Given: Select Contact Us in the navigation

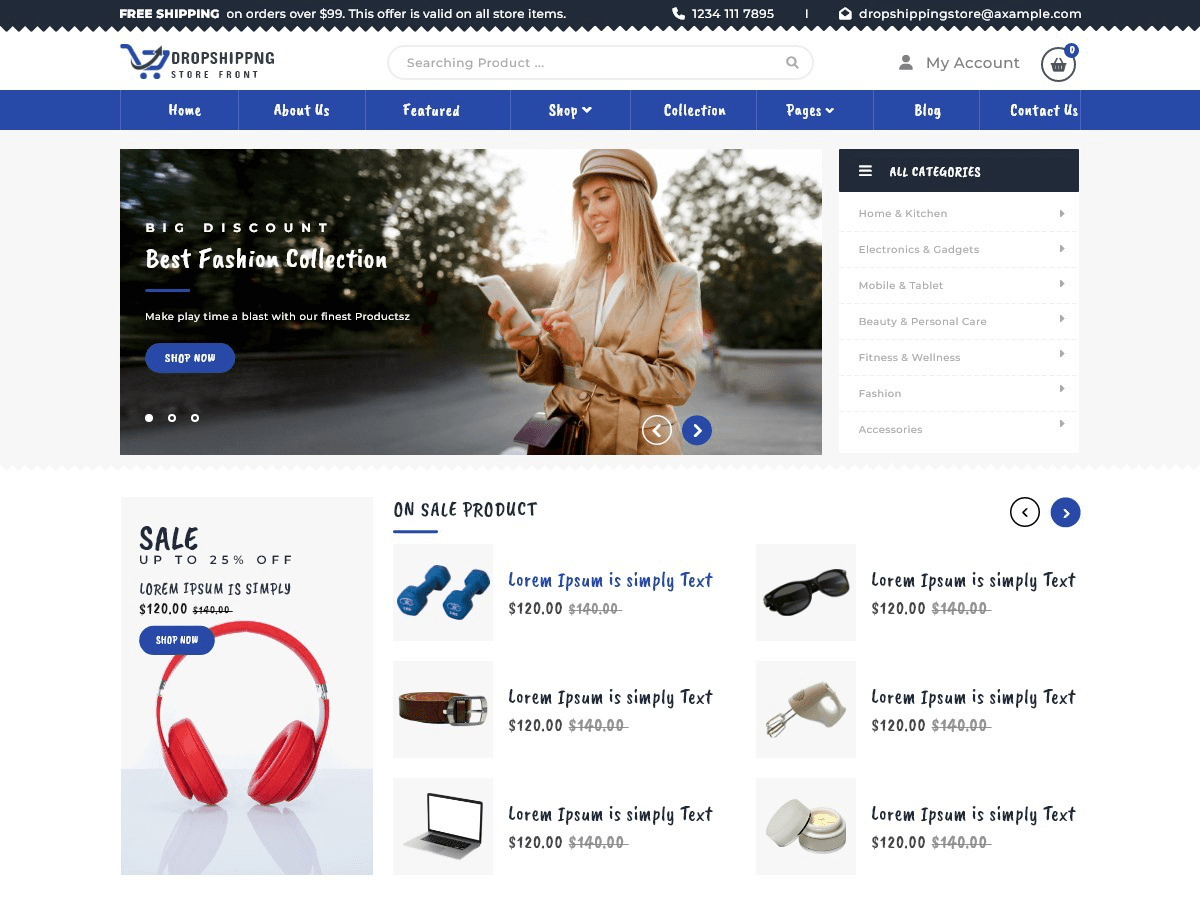Looking at the screenshot, I should pos(1042,110).
